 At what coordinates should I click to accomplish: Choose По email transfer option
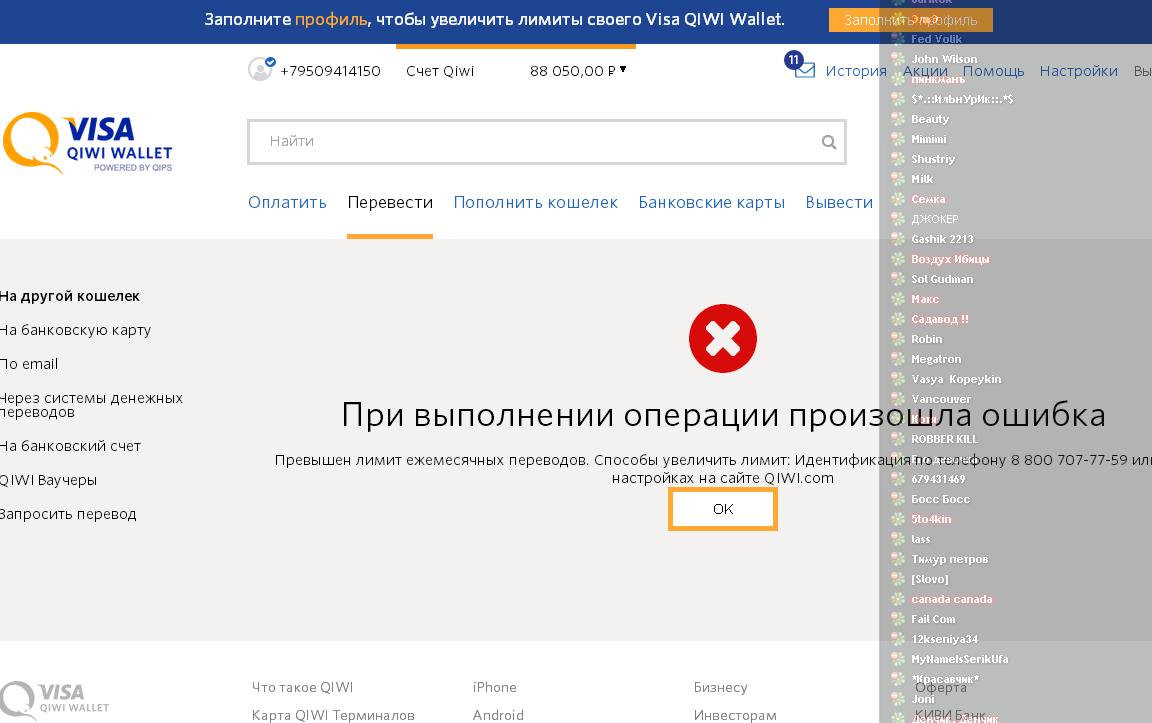coord(29,364)
